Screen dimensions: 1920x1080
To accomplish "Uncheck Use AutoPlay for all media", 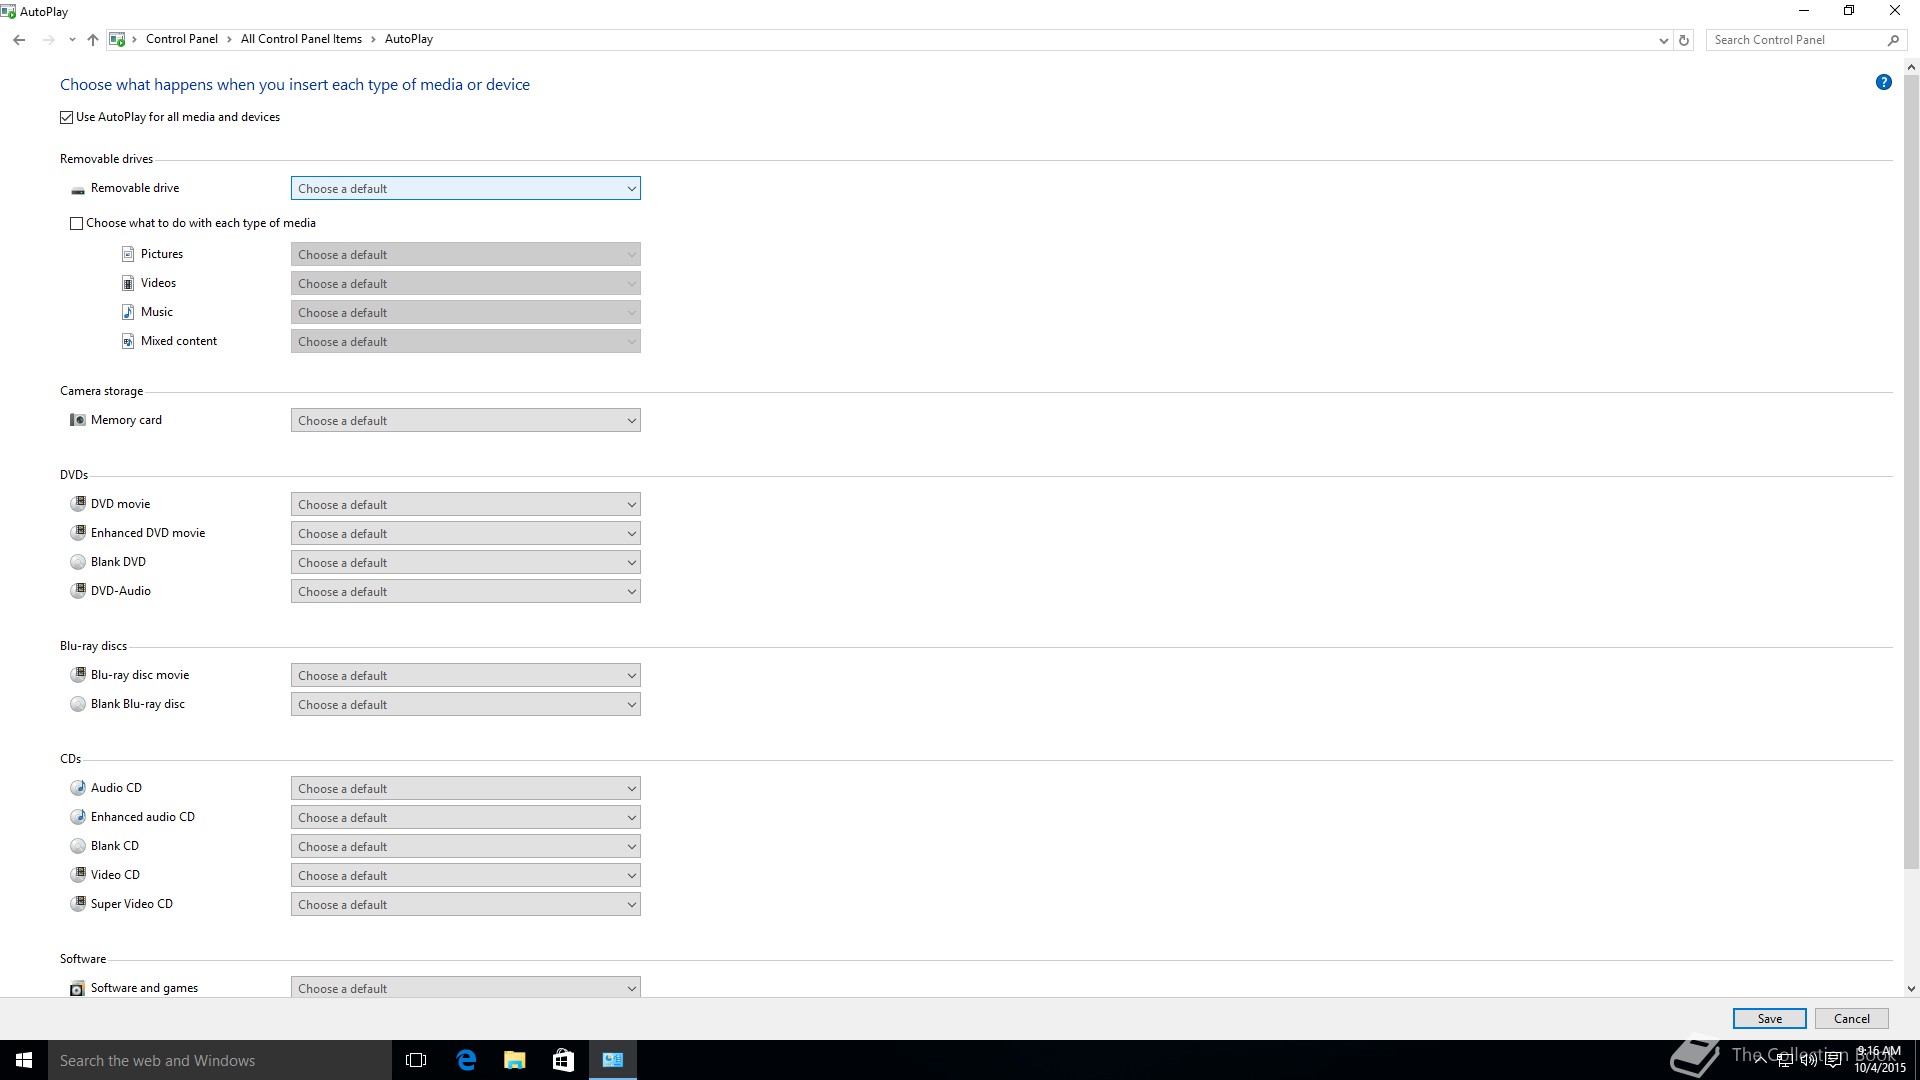I will tap(67, 117).
